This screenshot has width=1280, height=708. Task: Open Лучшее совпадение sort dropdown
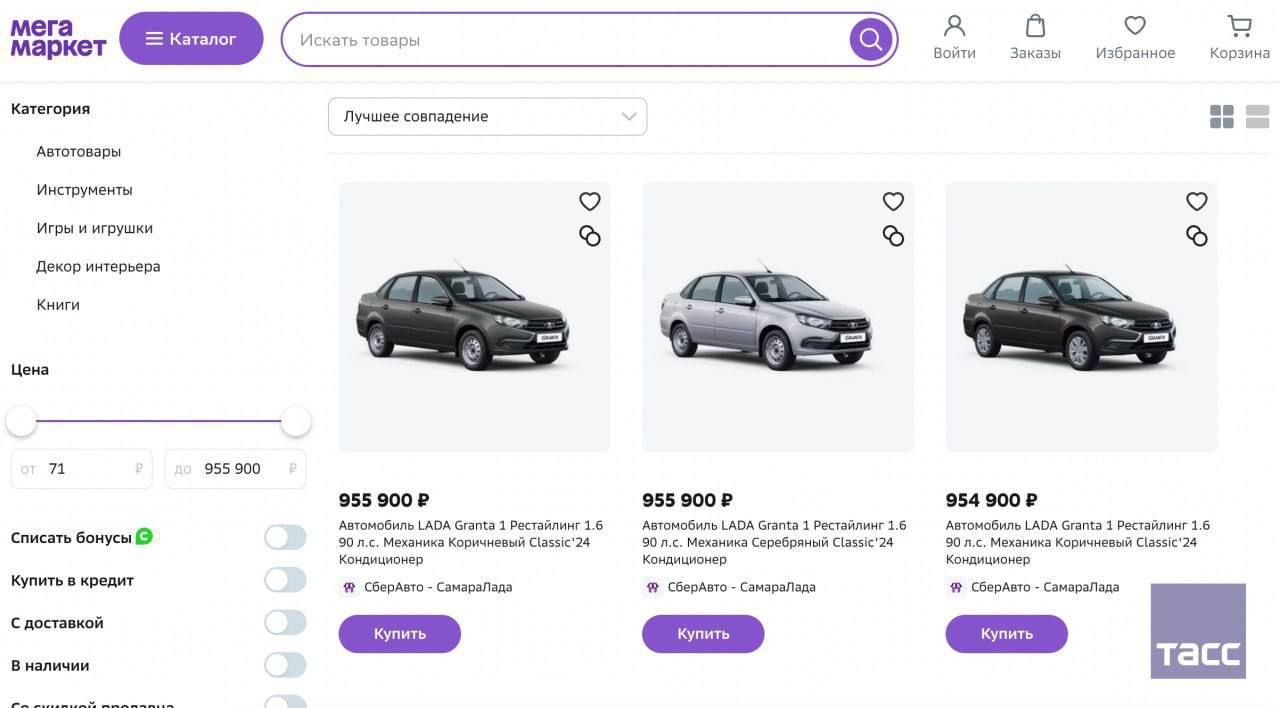[487, 117]
